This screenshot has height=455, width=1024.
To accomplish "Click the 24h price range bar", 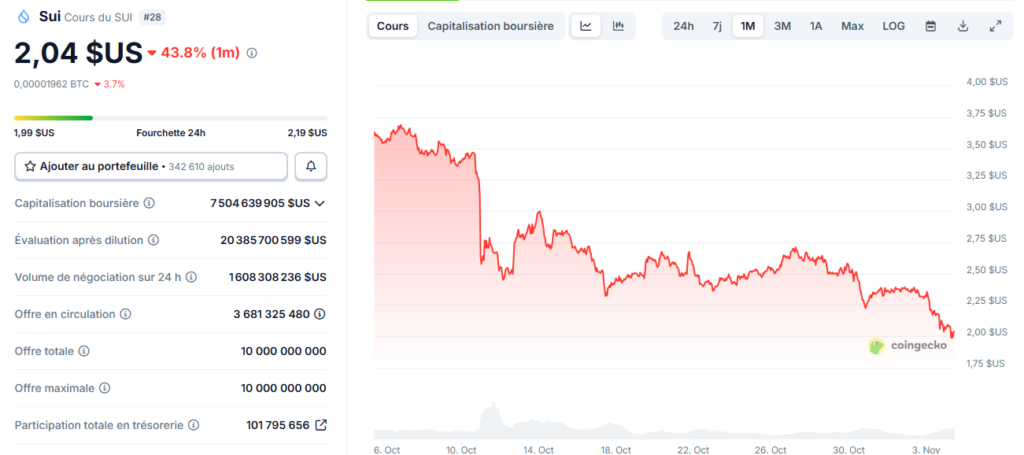I will click(170, 118).
